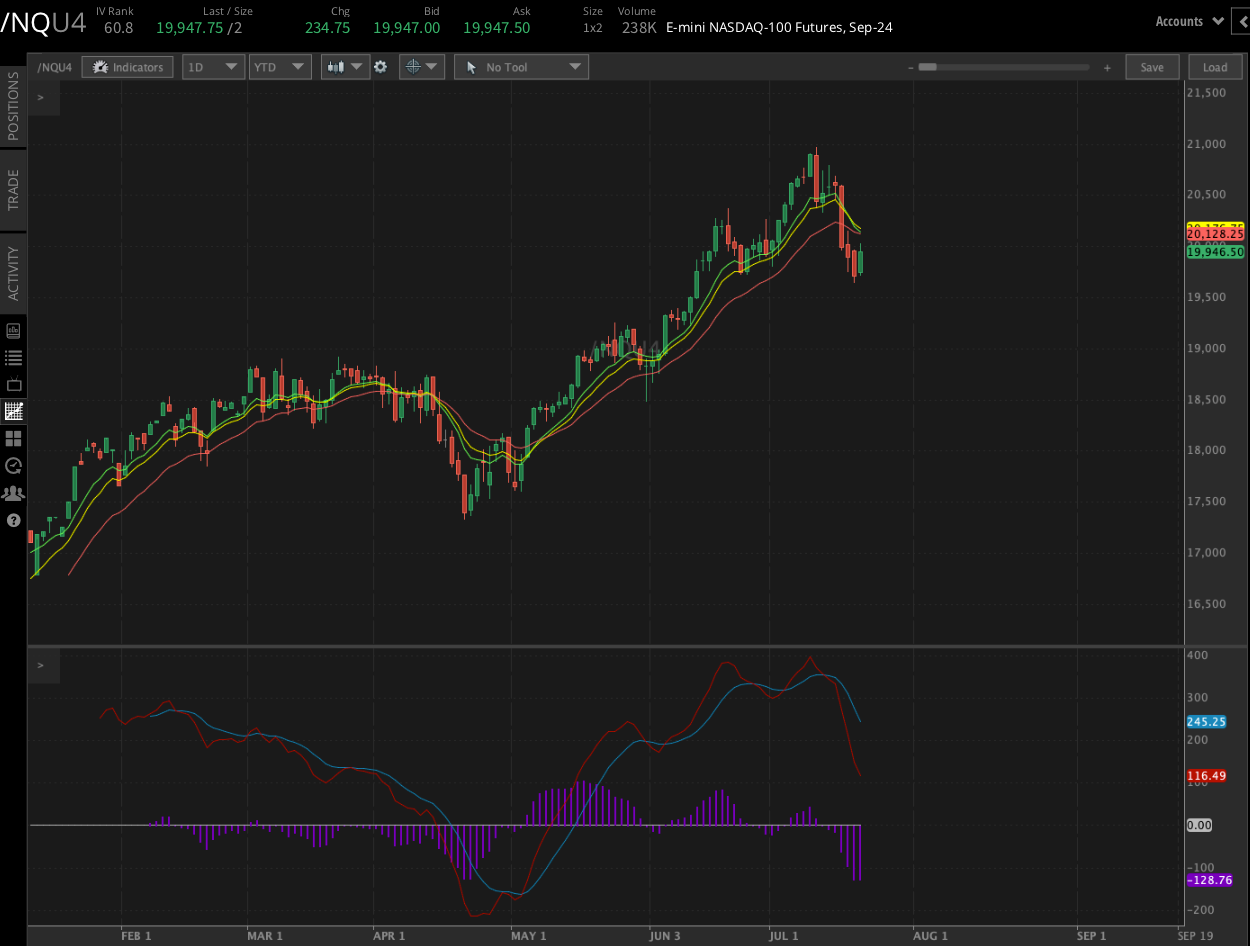Screen dimensions: 1250x946
Task: Click the clock history icon in sidebar
Action: click(14, 465)
